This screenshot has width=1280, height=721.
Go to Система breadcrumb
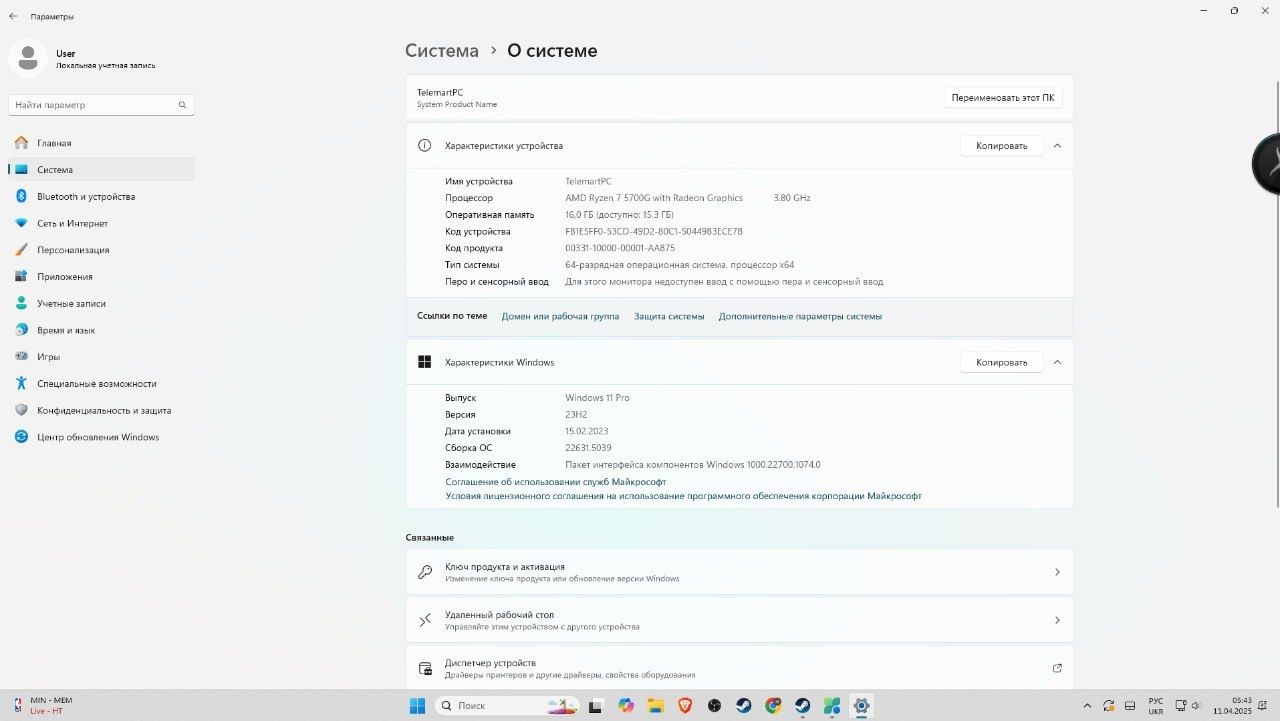click(x=442, y=51)
